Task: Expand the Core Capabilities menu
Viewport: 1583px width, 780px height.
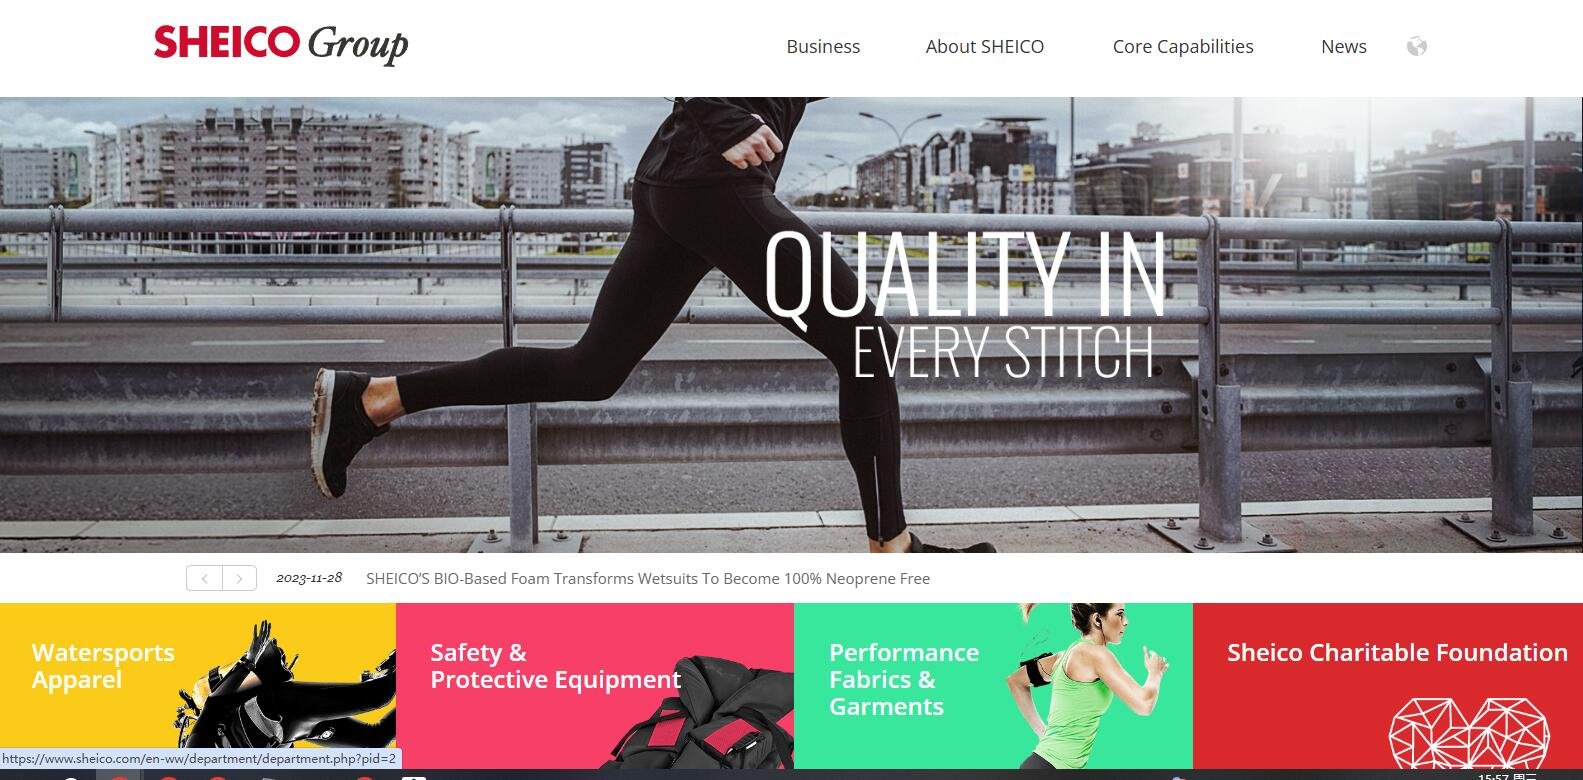Action: (x=1183, y=46)
